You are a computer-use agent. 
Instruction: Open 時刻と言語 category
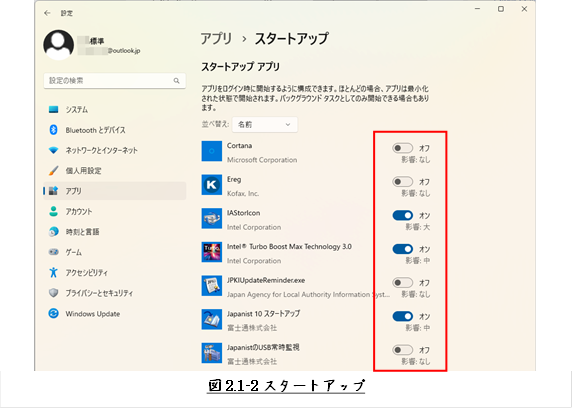click(115, 232)
